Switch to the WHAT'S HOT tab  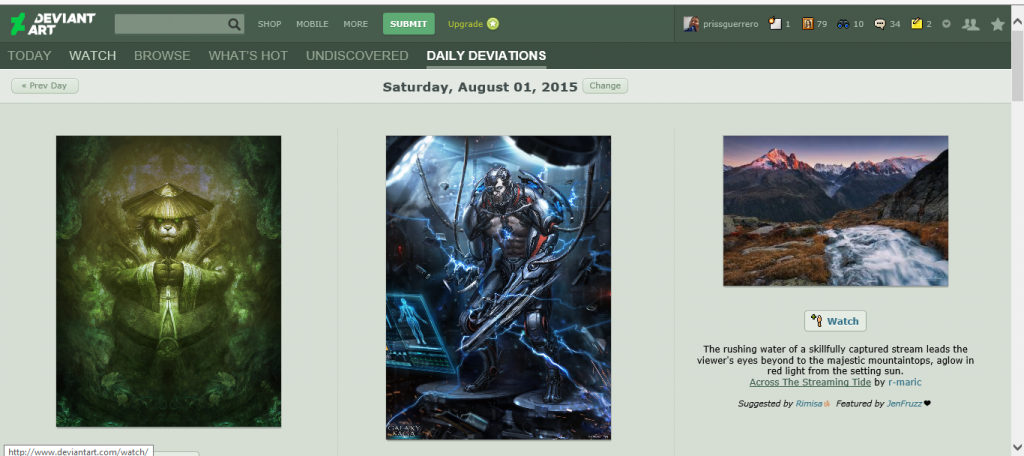248,56
